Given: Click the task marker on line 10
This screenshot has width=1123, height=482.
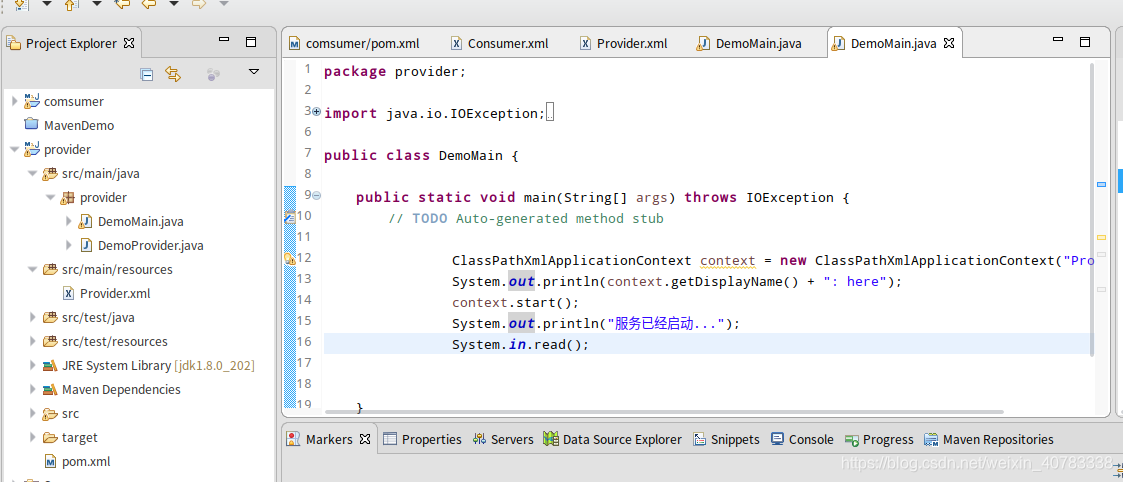Looking at the screenshot, I should 290,216.
